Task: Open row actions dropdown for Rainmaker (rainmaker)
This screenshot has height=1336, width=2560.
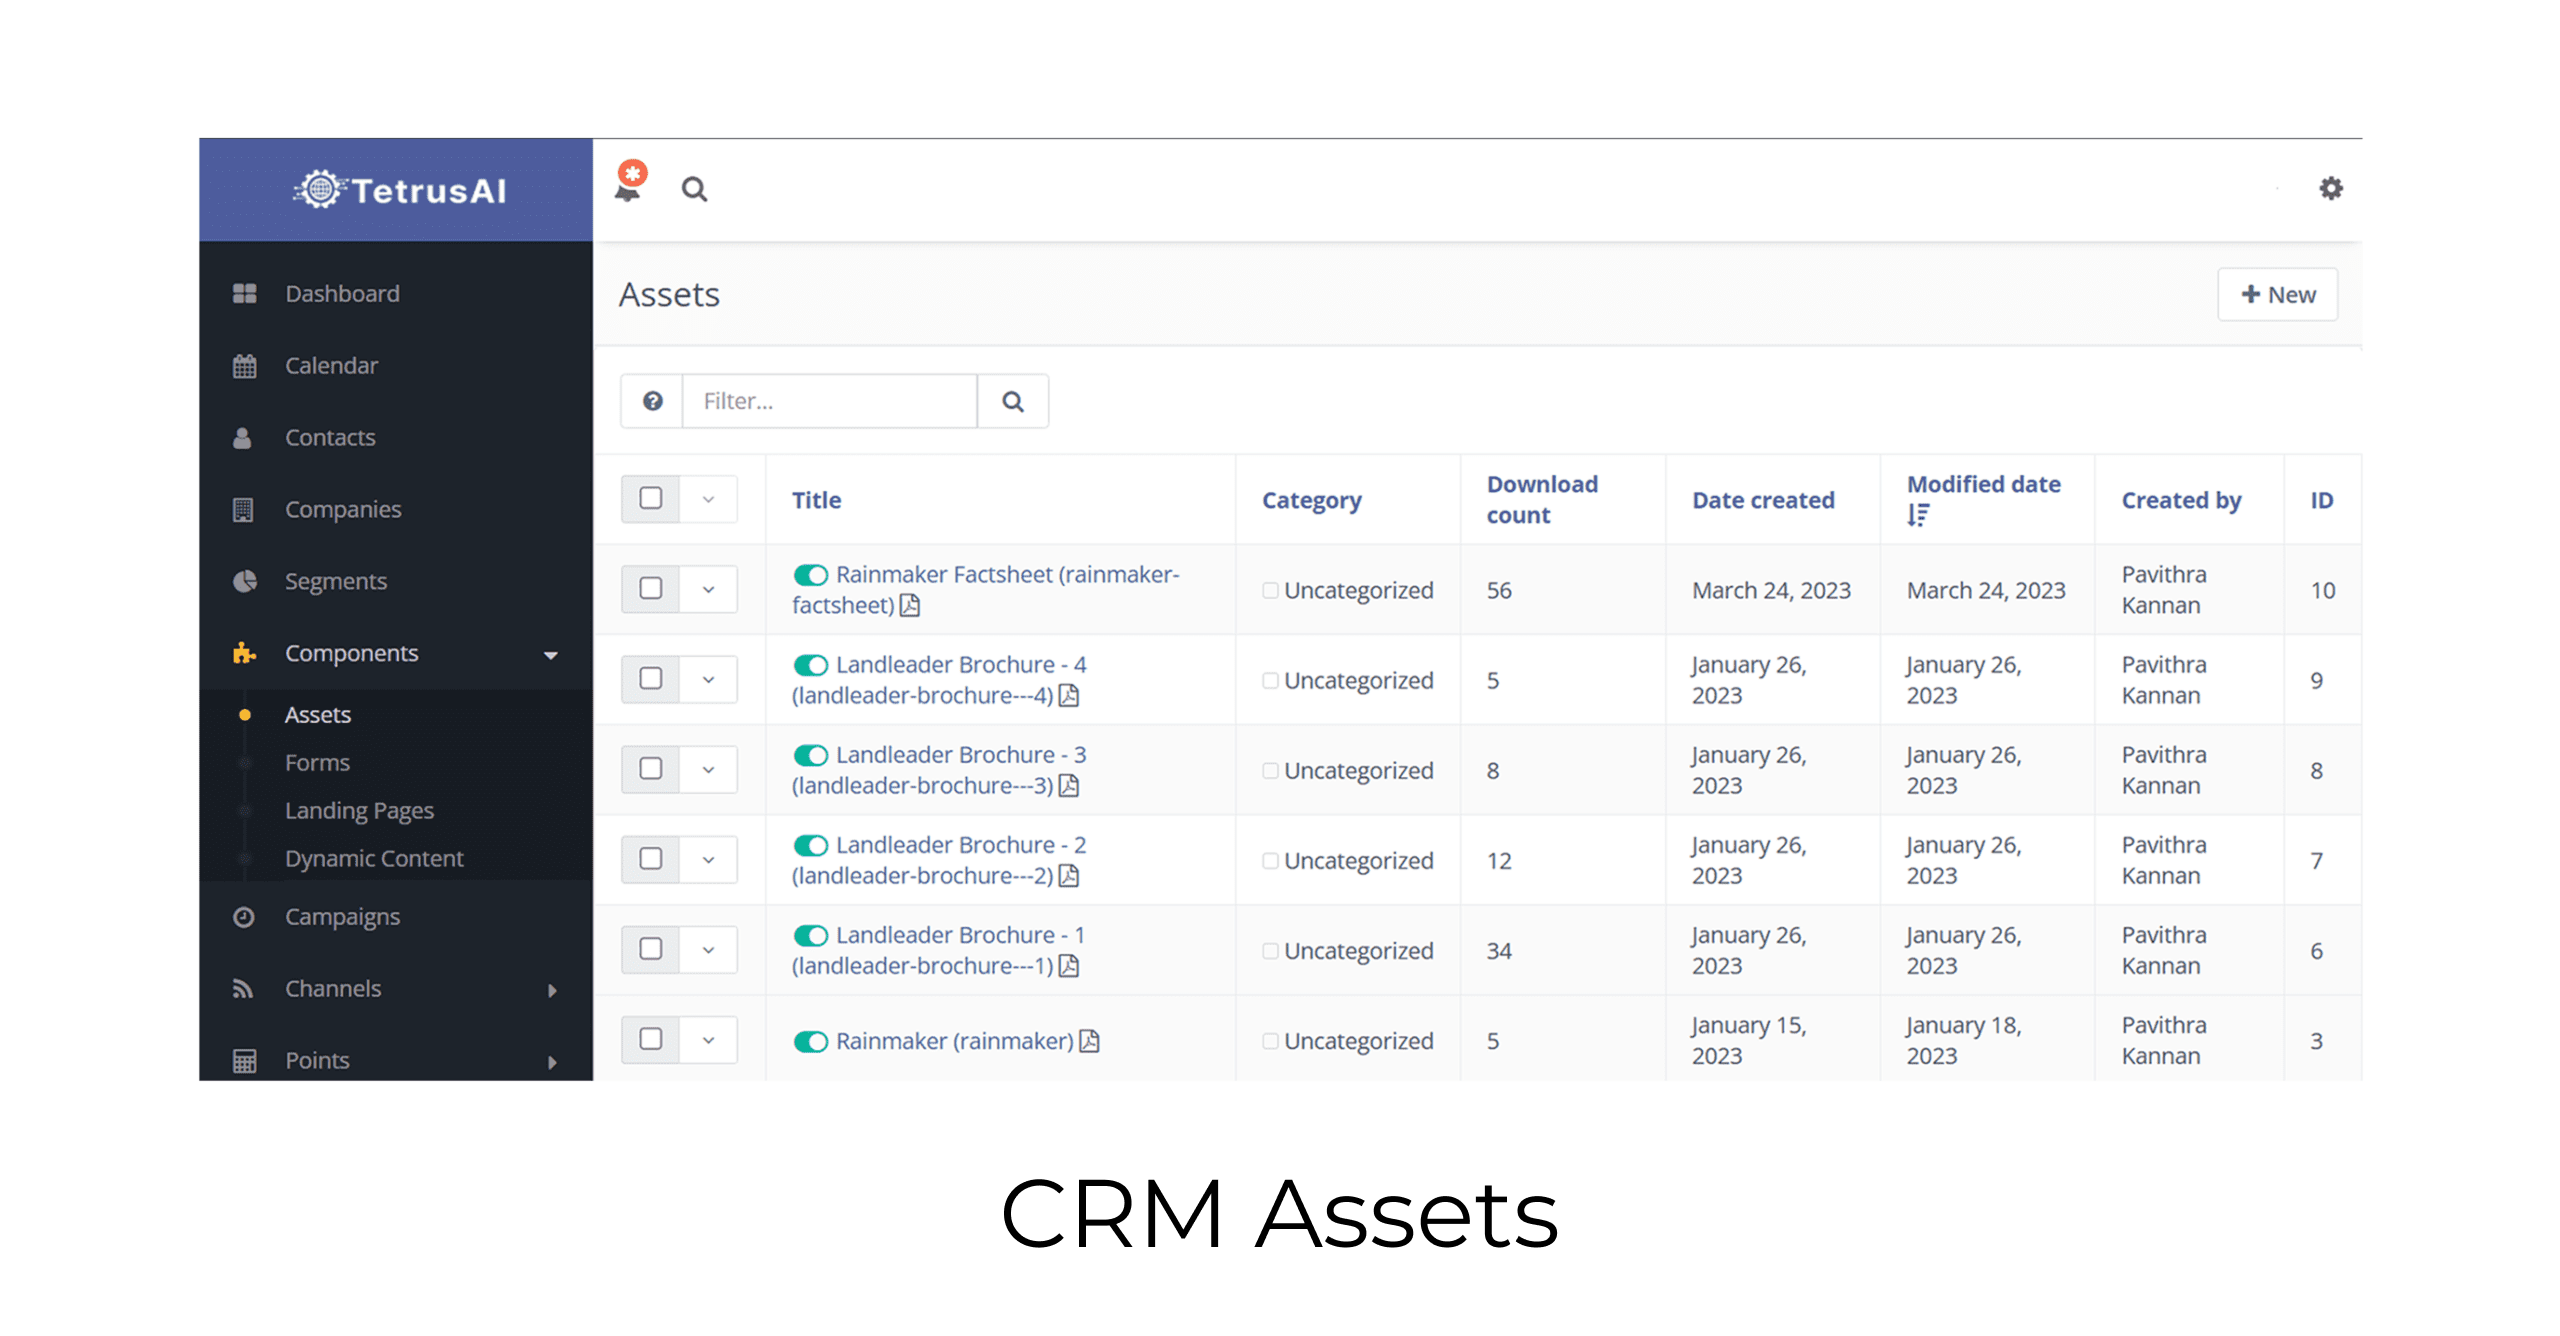Action: pyautogui.click(x=708, y=1039)
